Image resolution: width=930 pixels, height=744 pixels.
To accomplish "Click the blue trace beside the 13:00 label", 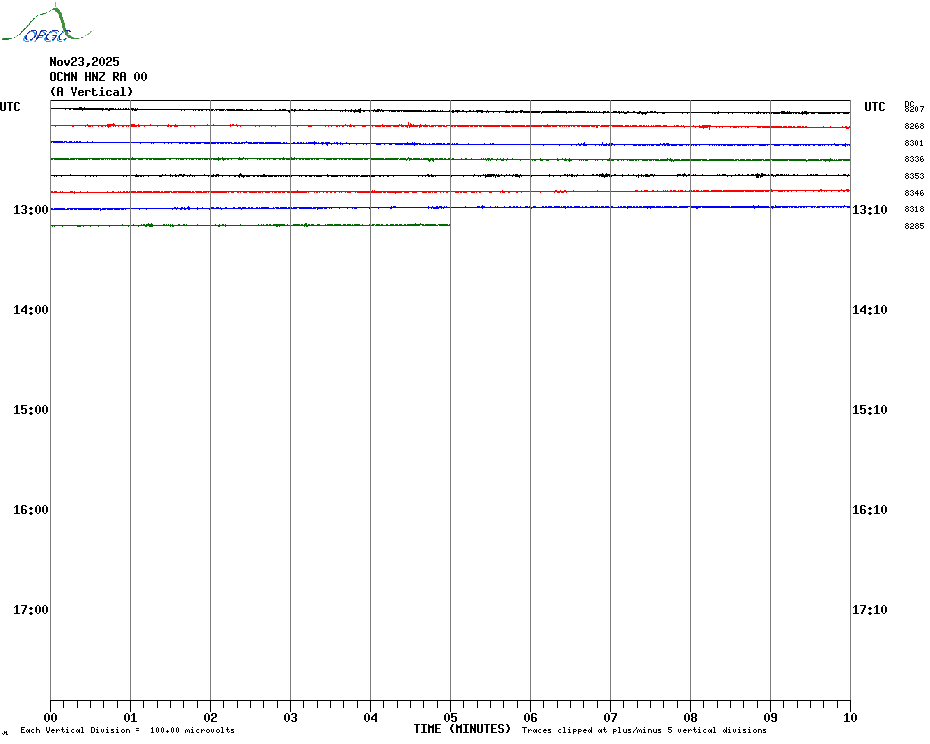I will click(450, 208).
